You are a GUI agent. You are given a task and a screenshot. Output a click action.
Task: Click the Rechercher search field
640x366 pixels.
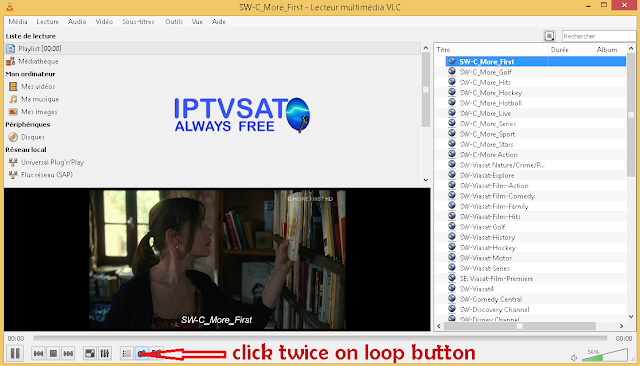pyautogui.click(x=598, y=36)
